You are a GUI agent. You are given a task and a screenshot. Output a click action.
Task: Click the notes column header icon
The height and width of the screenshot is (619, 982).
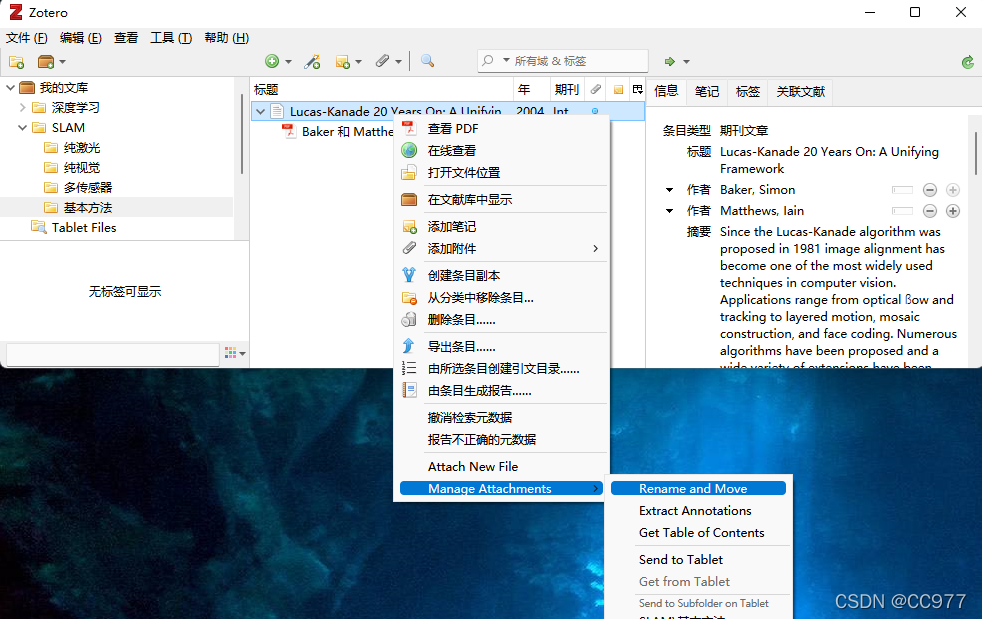[618, 90]
